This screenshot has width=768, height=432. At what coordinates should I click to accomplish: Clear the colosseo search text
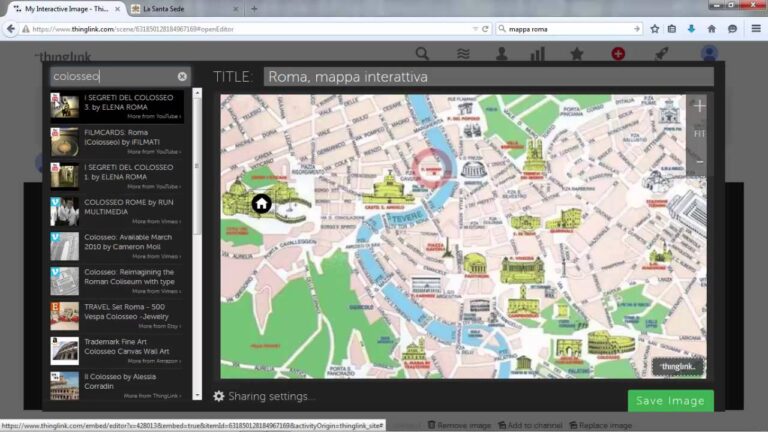point(182,76)
